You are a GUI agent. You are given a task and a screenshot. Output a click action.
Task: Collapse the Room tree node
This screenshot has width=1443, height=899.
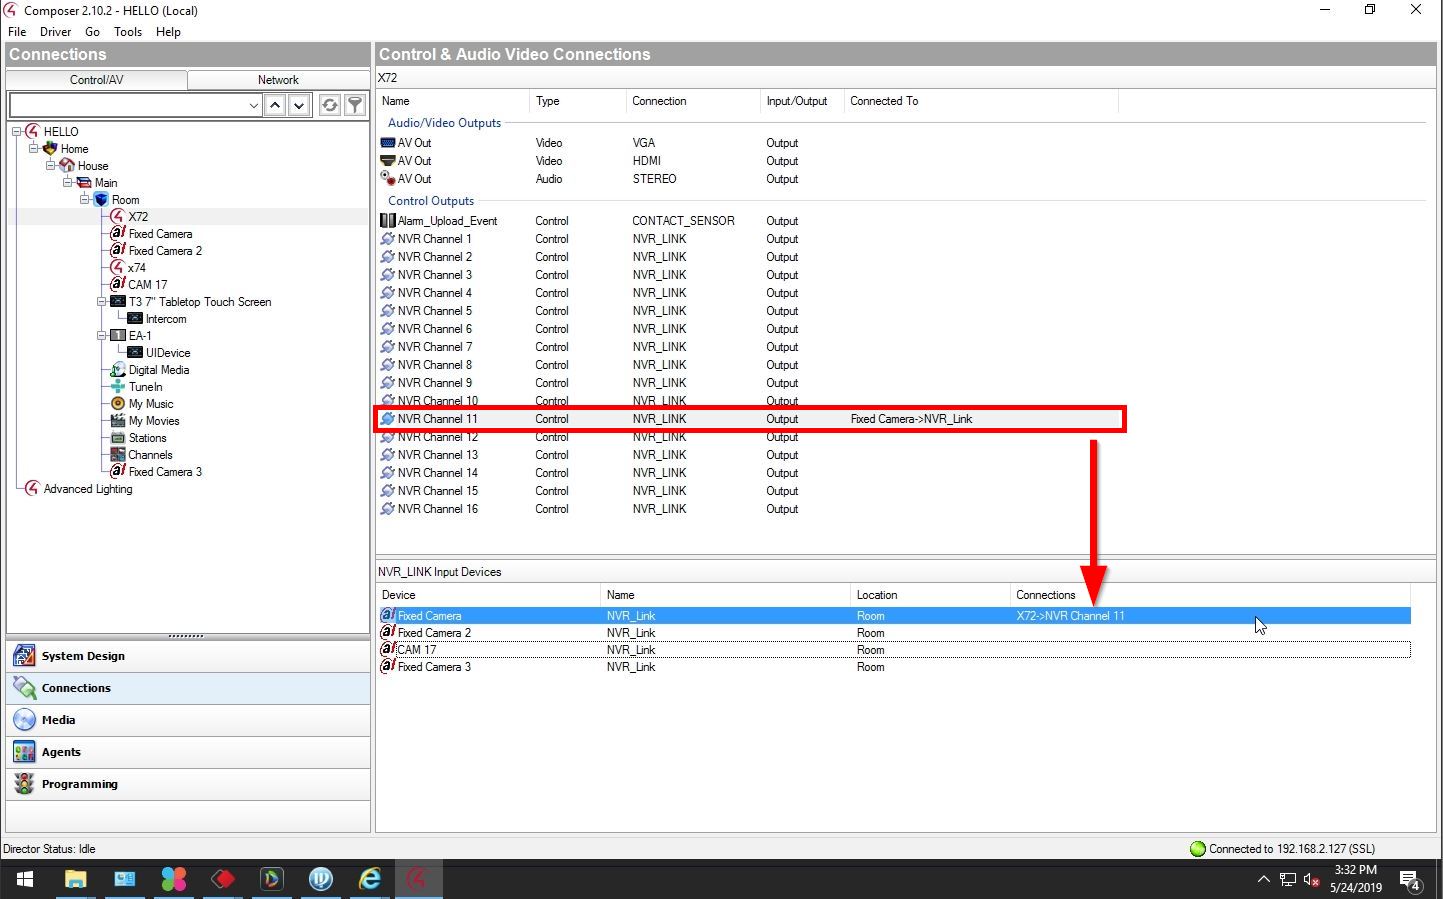point(85,200)
